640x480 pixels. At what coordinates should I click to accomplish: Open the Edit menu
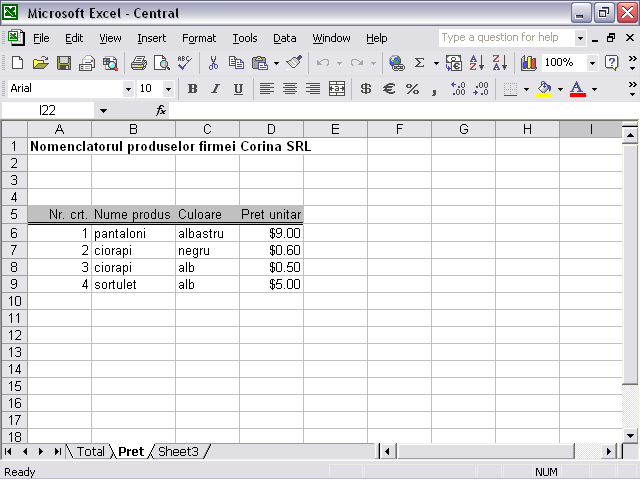[74, 38]
